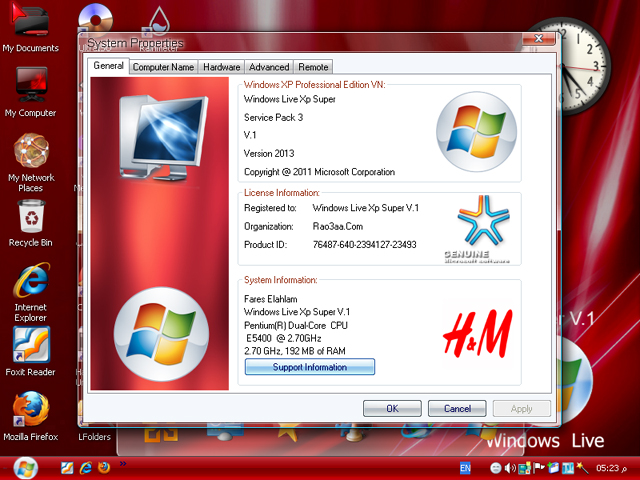Open the Foxit Reader desktop shortcut
The image size is (640, 480).
[31, 351]
